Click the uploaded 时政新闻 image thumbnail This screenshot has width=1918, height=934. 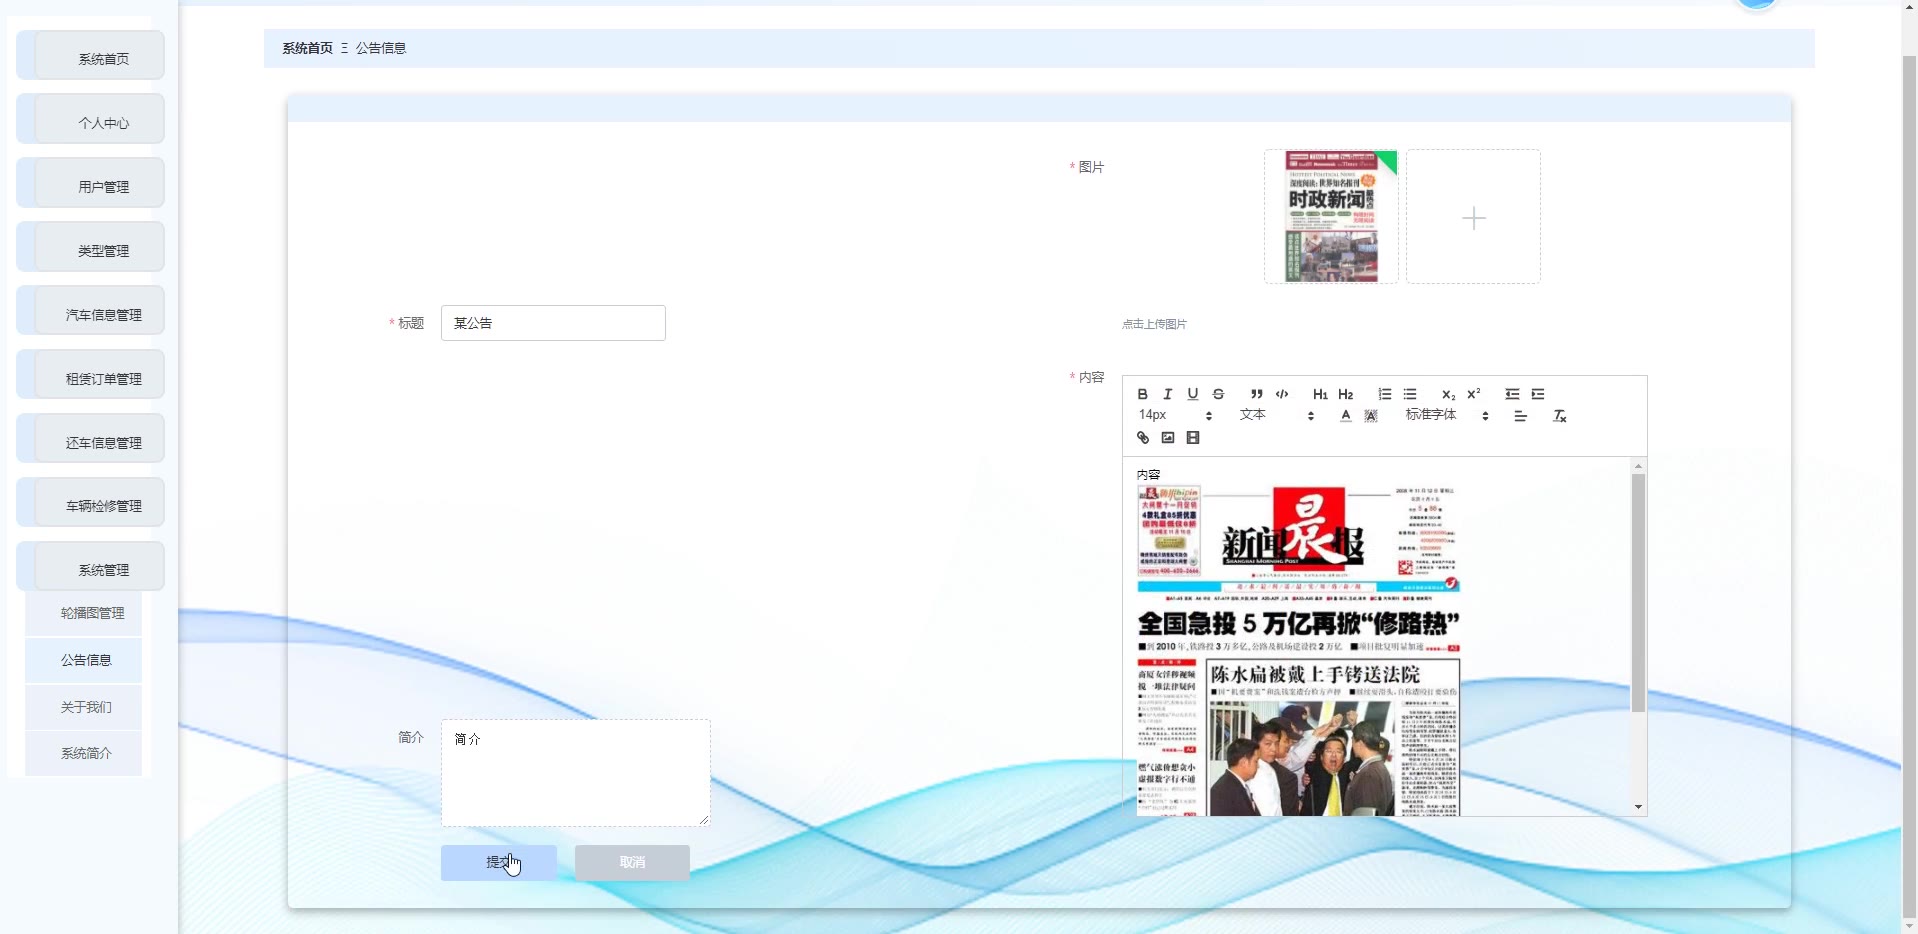coord(1331,217)
